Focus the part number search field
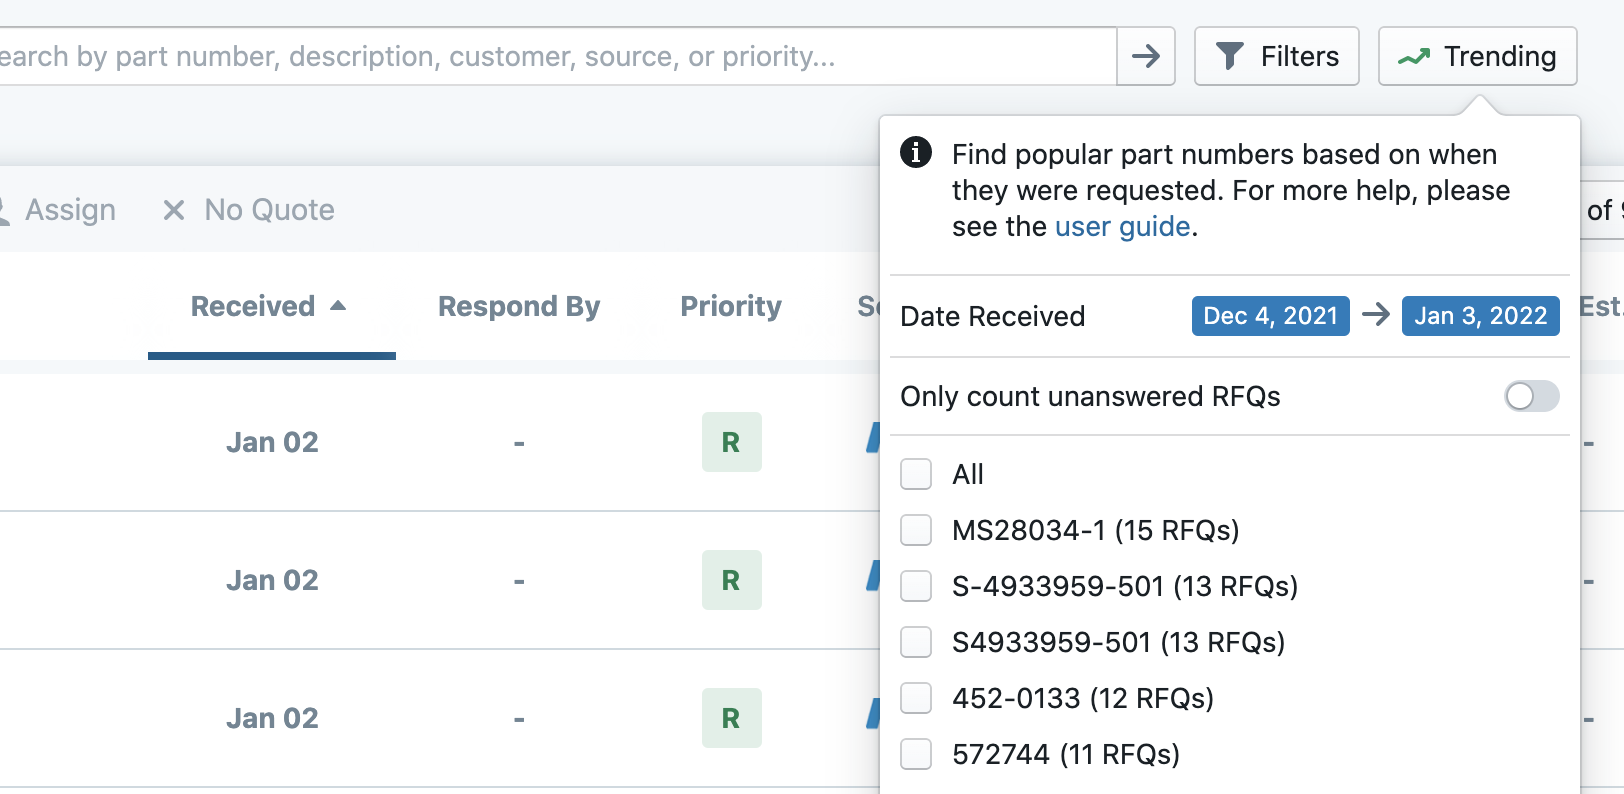This screenshot has width=1624, height=794. [x=550, y=56]
